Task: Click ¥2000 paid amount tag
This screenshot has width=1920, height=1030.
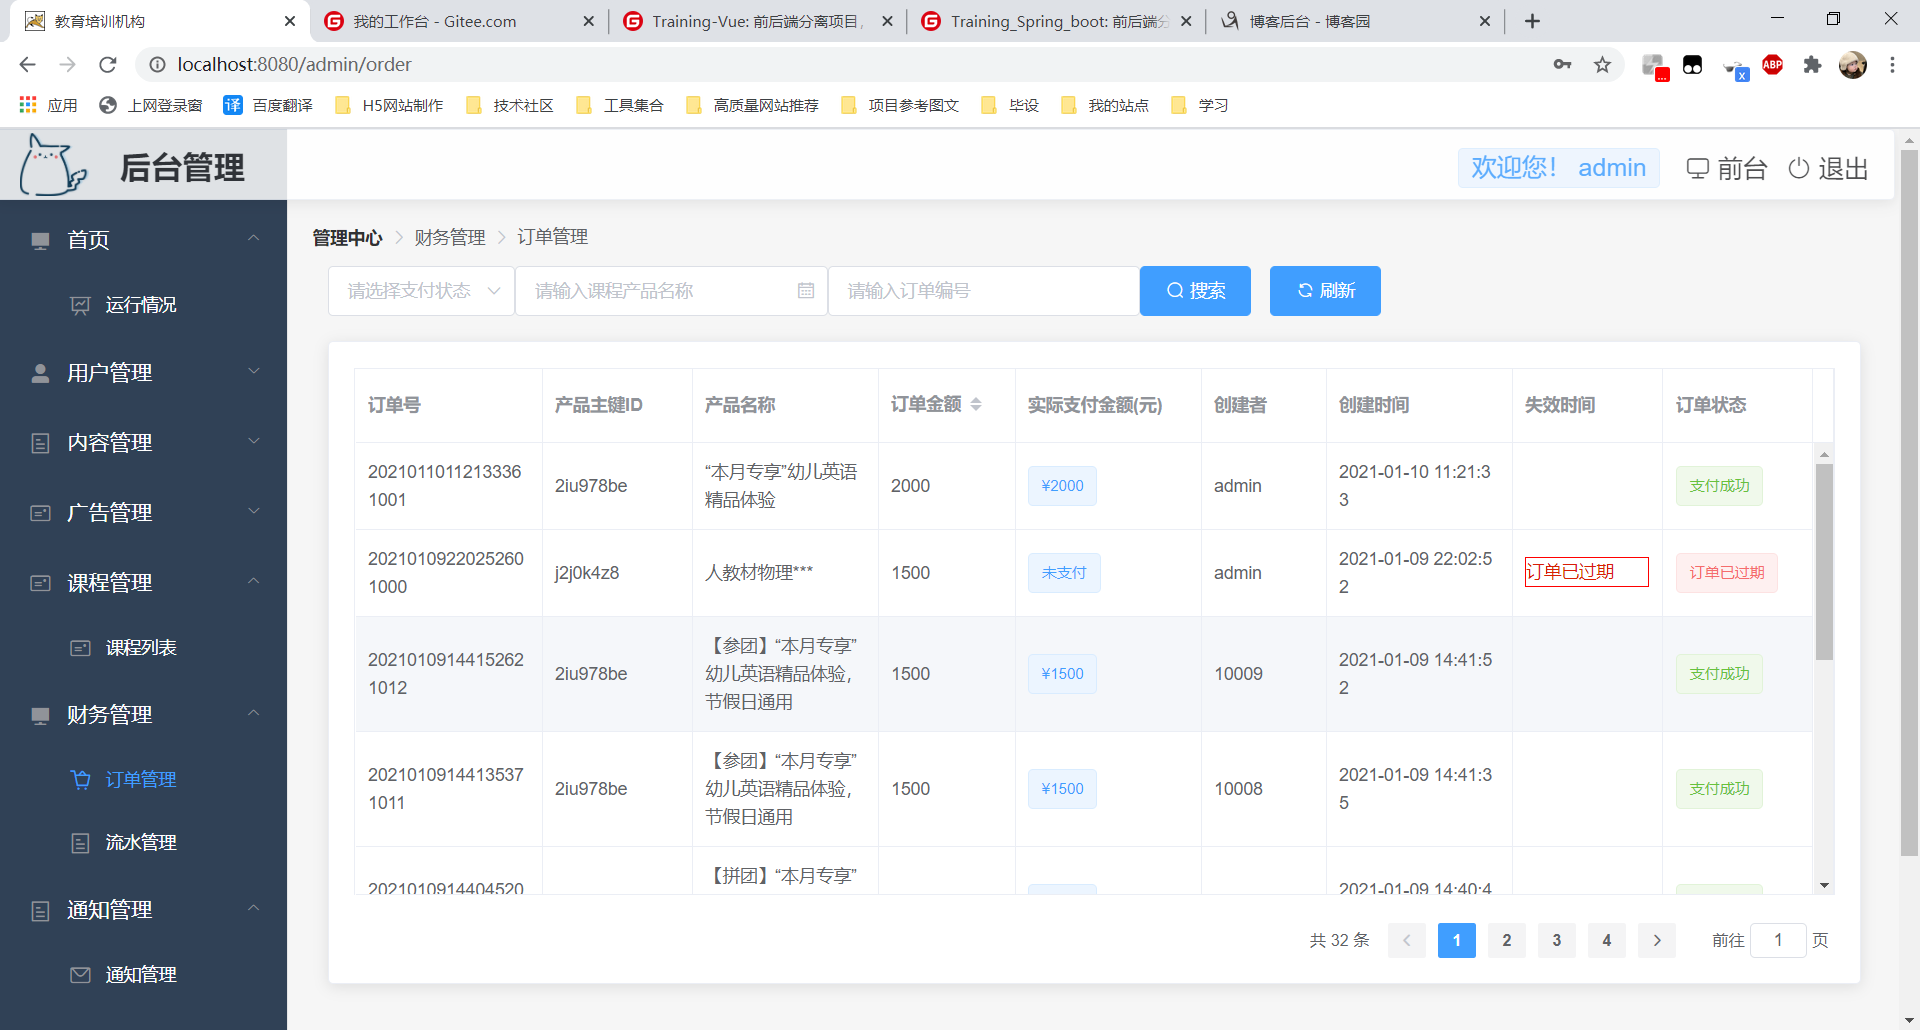Action: [1062, 486]
